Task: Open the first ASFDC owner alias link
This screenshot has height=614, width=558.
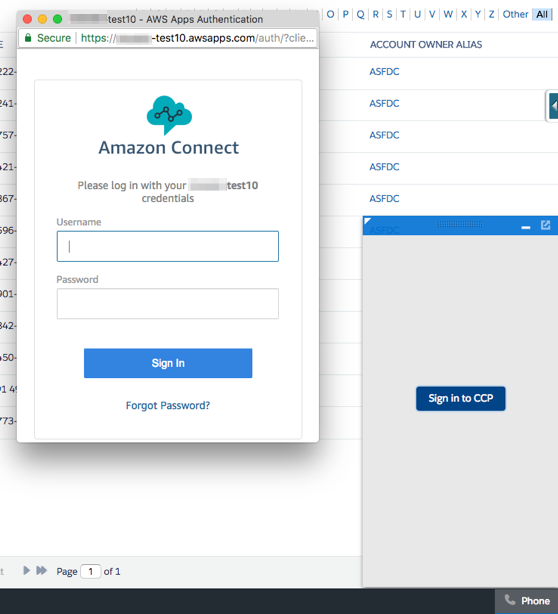Action: tap(384, 72)
